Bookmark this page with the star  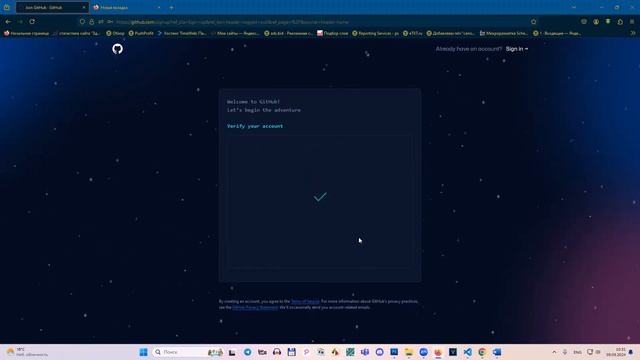pyautogui.click(x=533, y=22)
